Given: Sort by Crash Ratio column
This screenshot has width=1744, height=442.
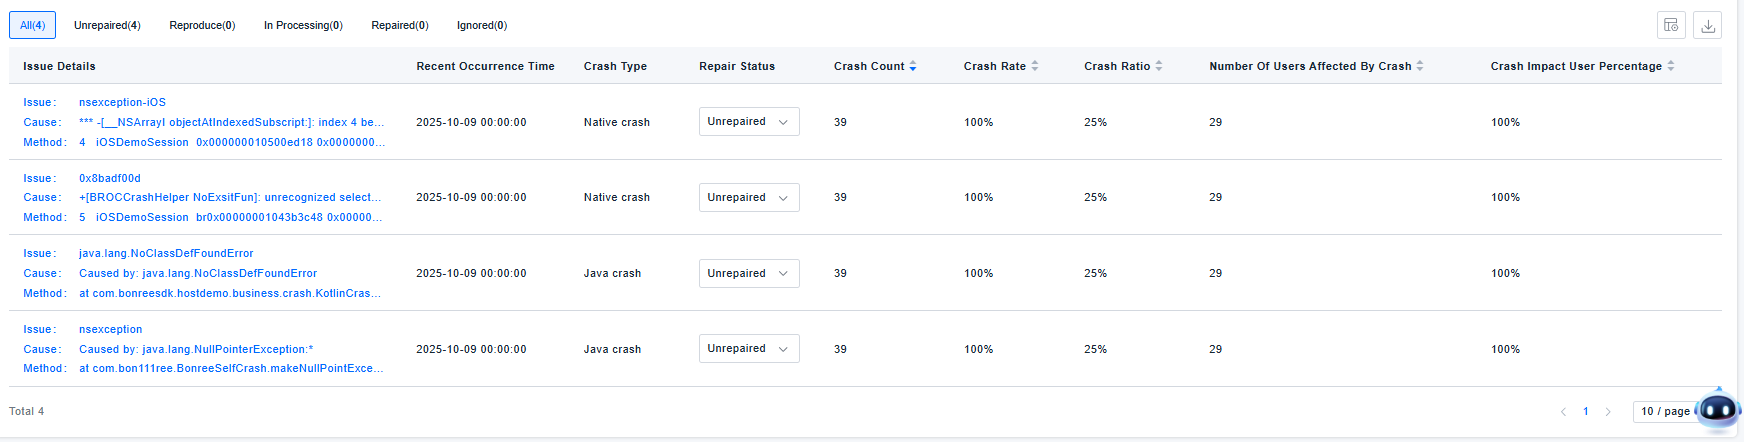Looking at the screenshot, I should point(1159,67).
